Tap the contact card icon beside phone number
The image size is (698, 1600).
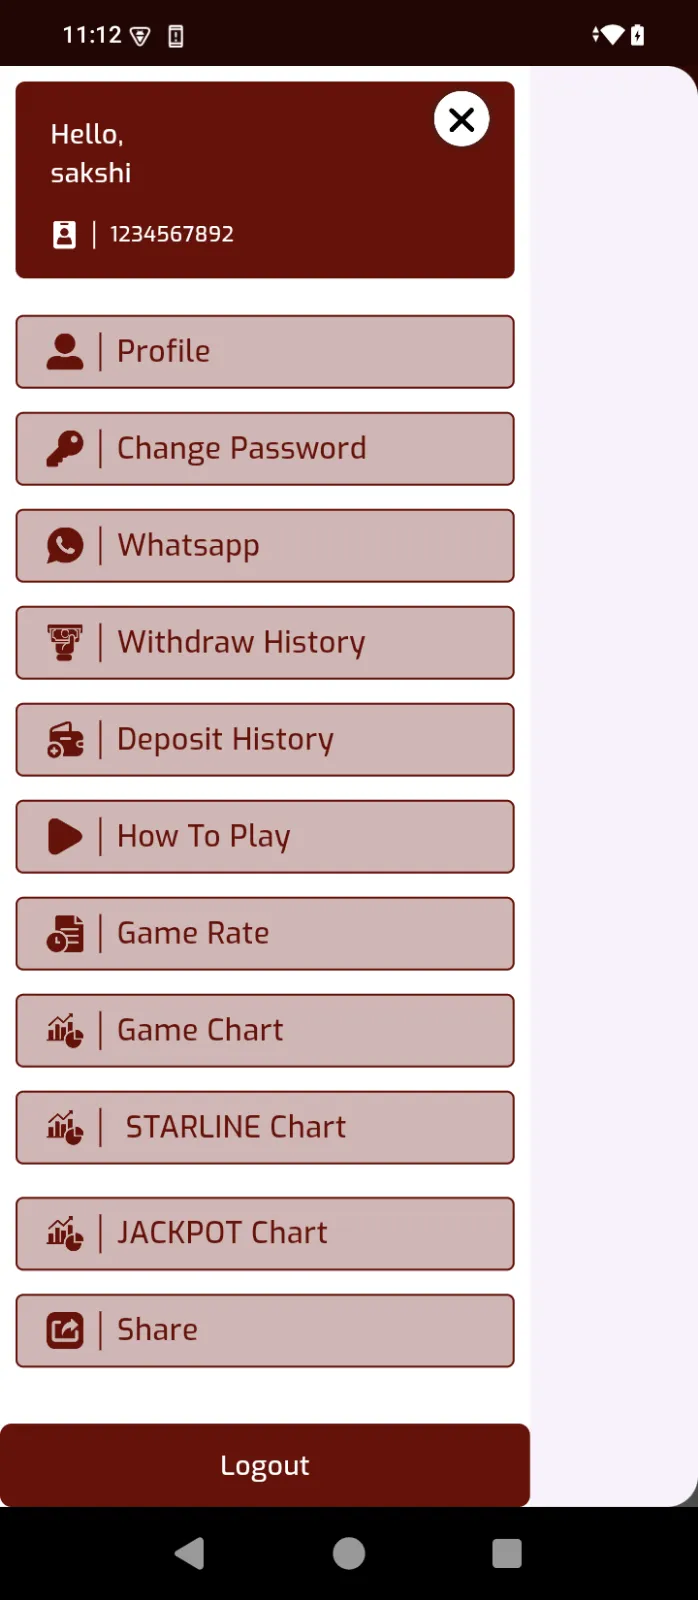(x=64, y=234)
